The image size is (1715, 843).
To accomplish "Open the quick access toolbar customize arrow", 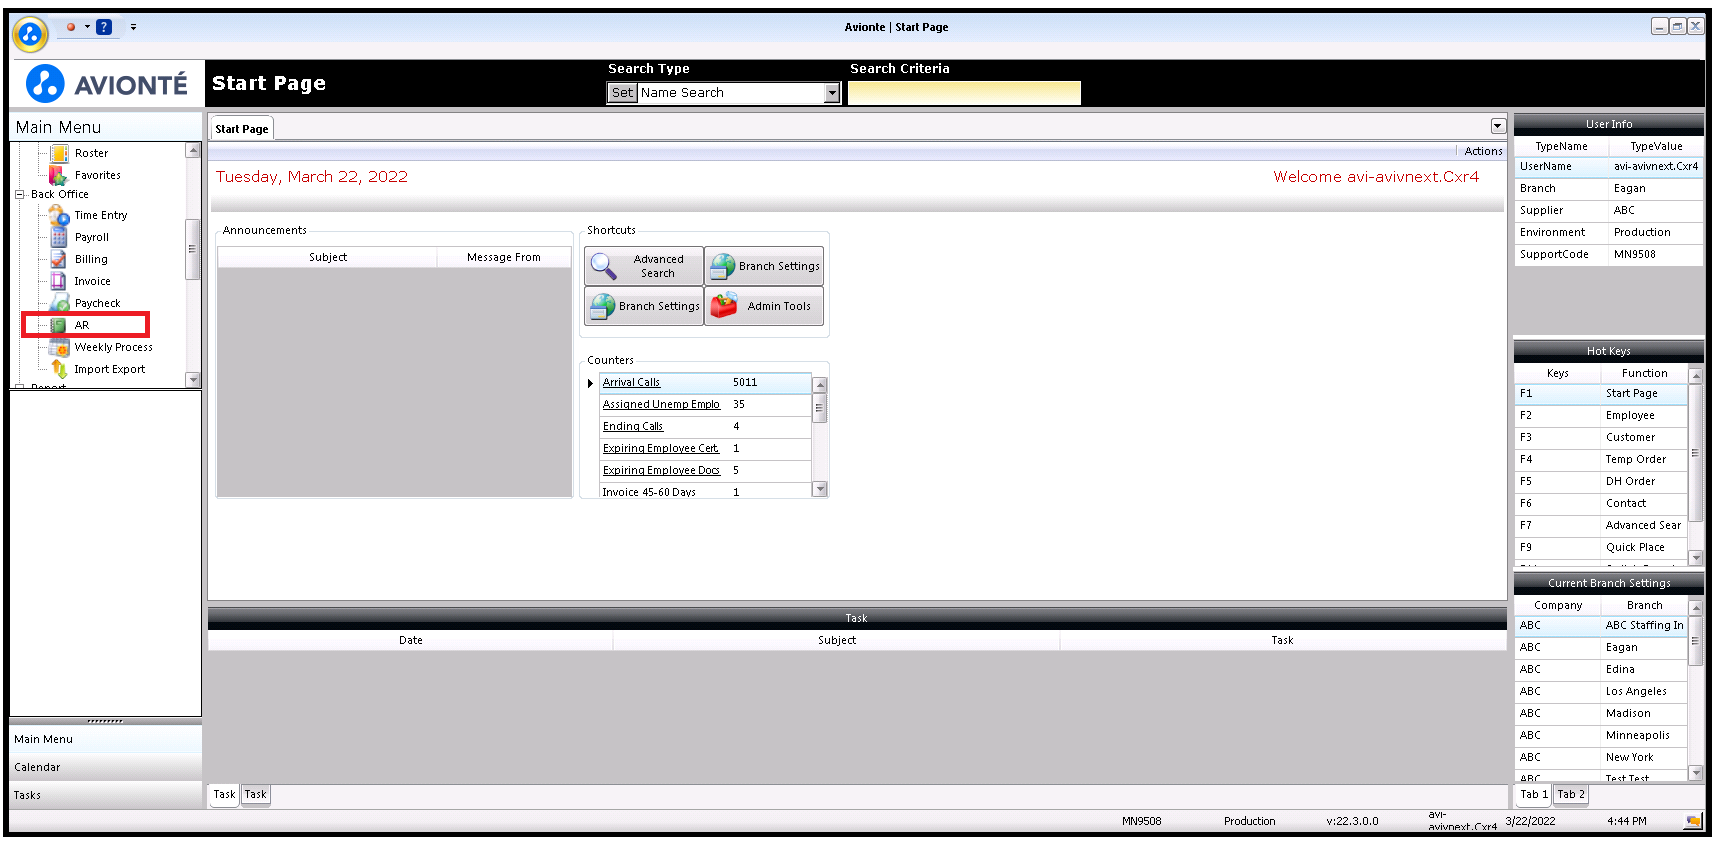I will point(133,27).
